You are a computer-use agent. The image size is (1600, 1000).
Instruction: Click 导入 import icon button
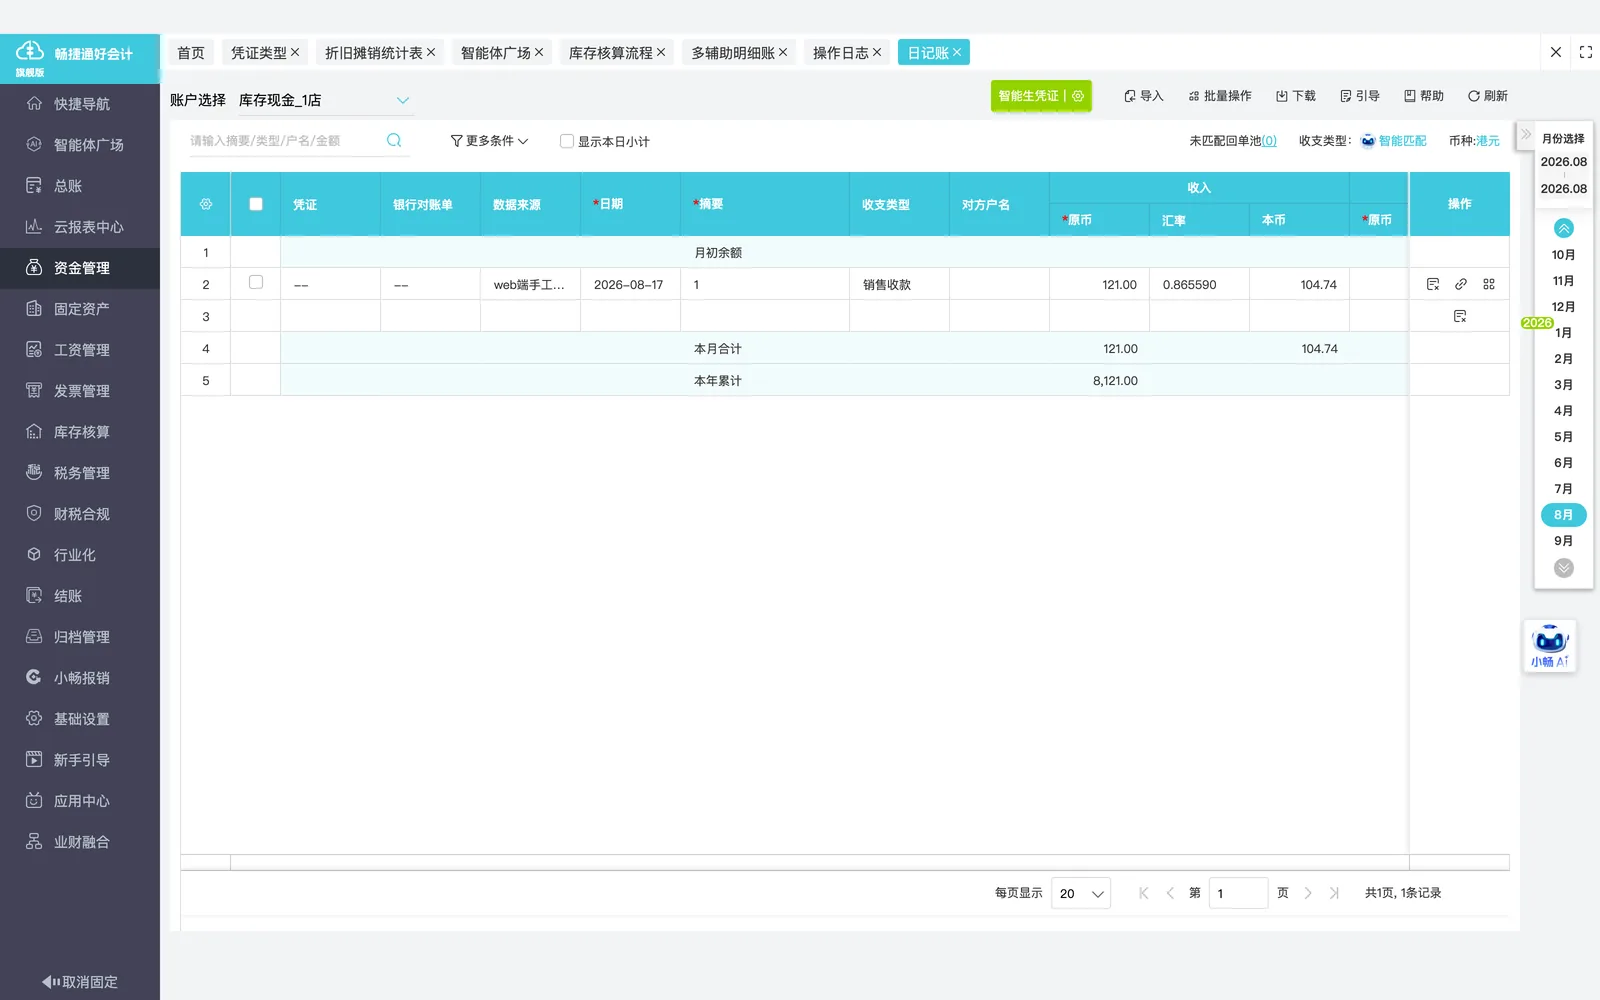click(1143, 96)
